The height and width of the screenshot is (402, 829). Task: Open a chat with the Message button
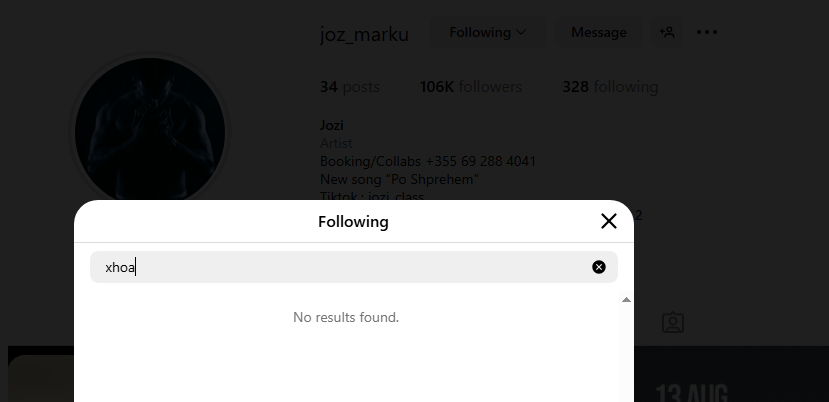coord(598,32)
